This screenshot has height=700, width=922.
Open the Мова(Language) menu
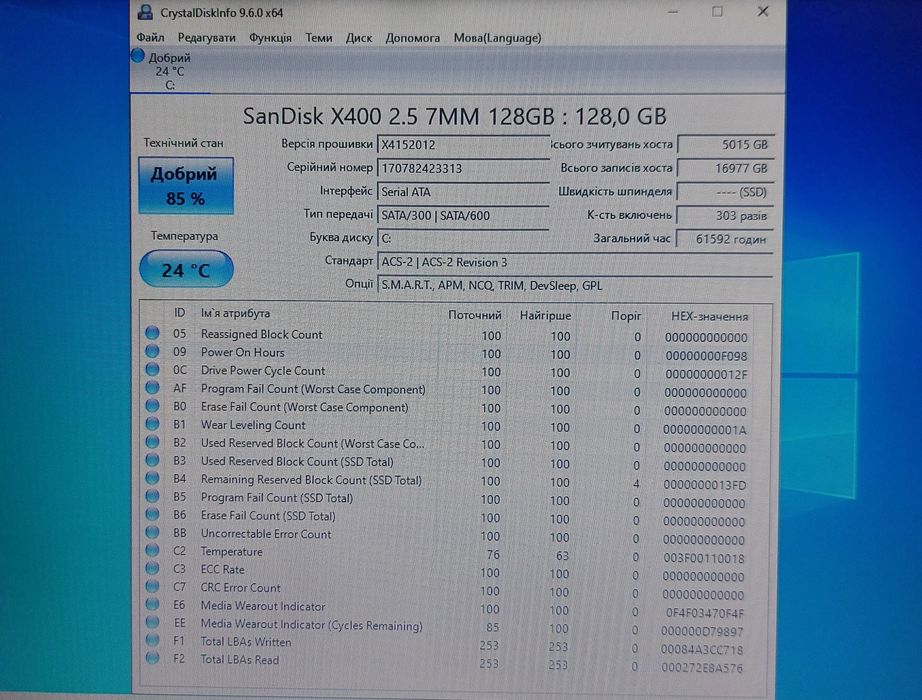coord(497,38)
